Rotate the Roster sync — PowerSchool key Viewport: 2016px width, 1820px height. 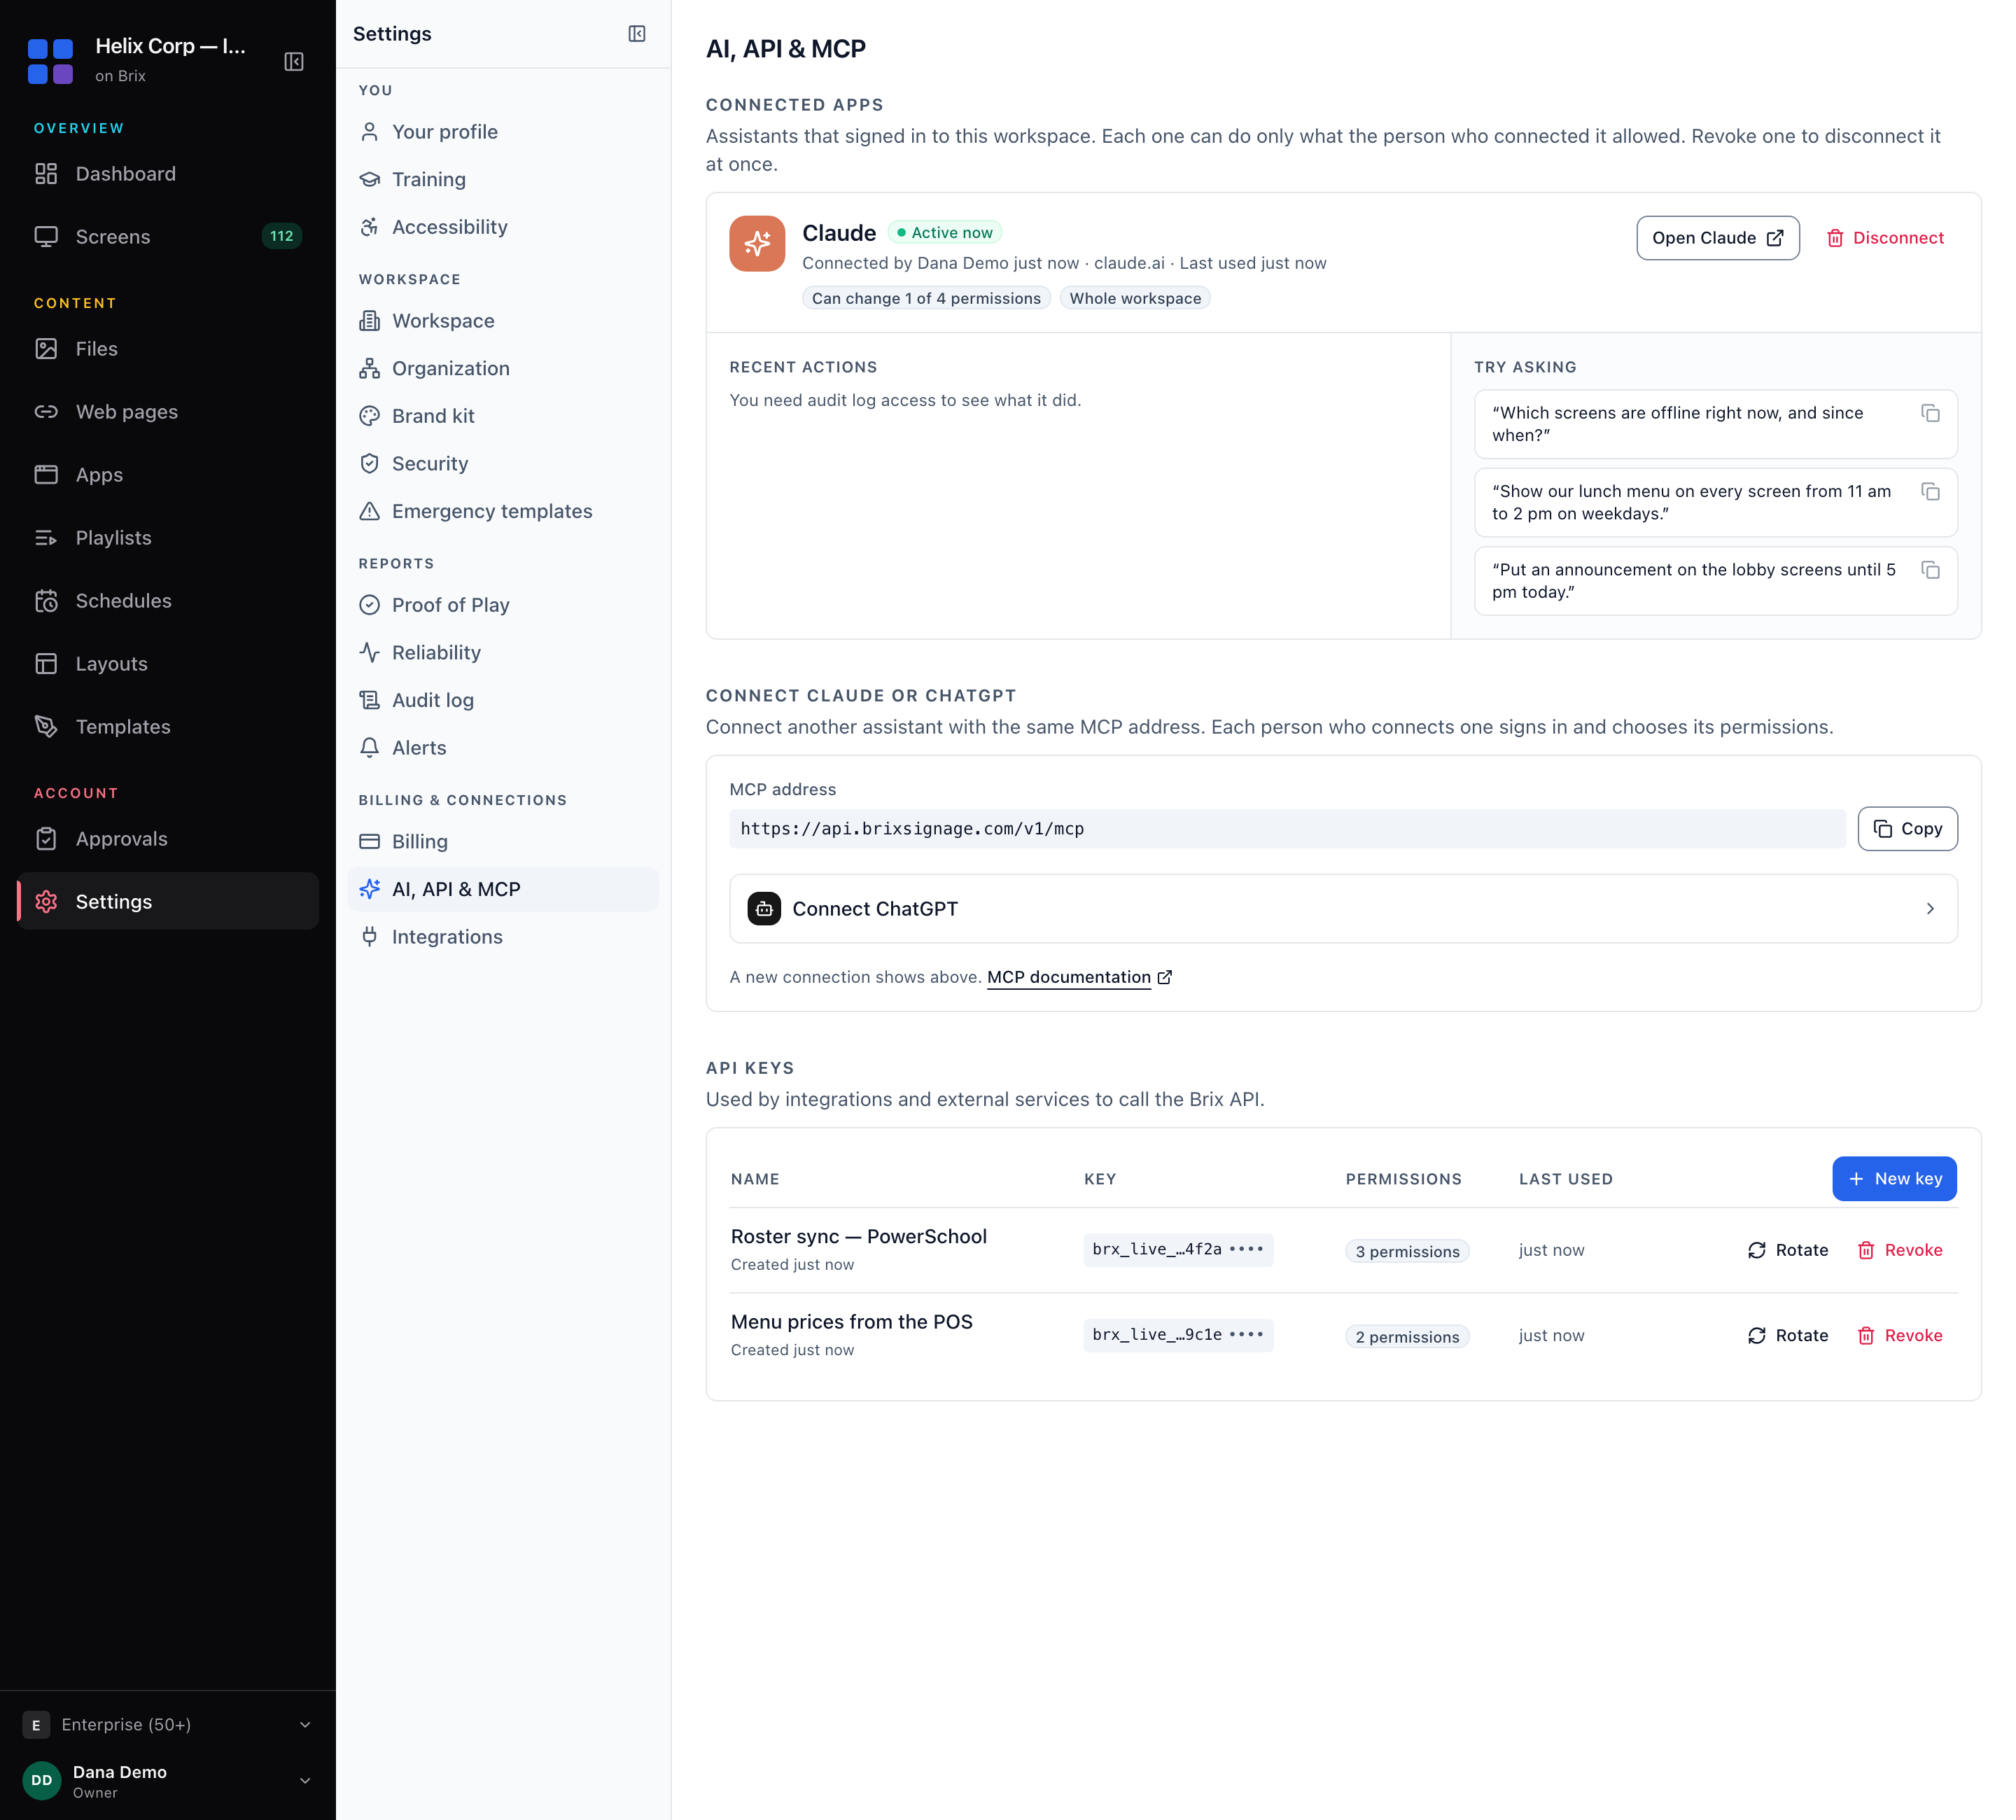[x=1788, y=1251]
